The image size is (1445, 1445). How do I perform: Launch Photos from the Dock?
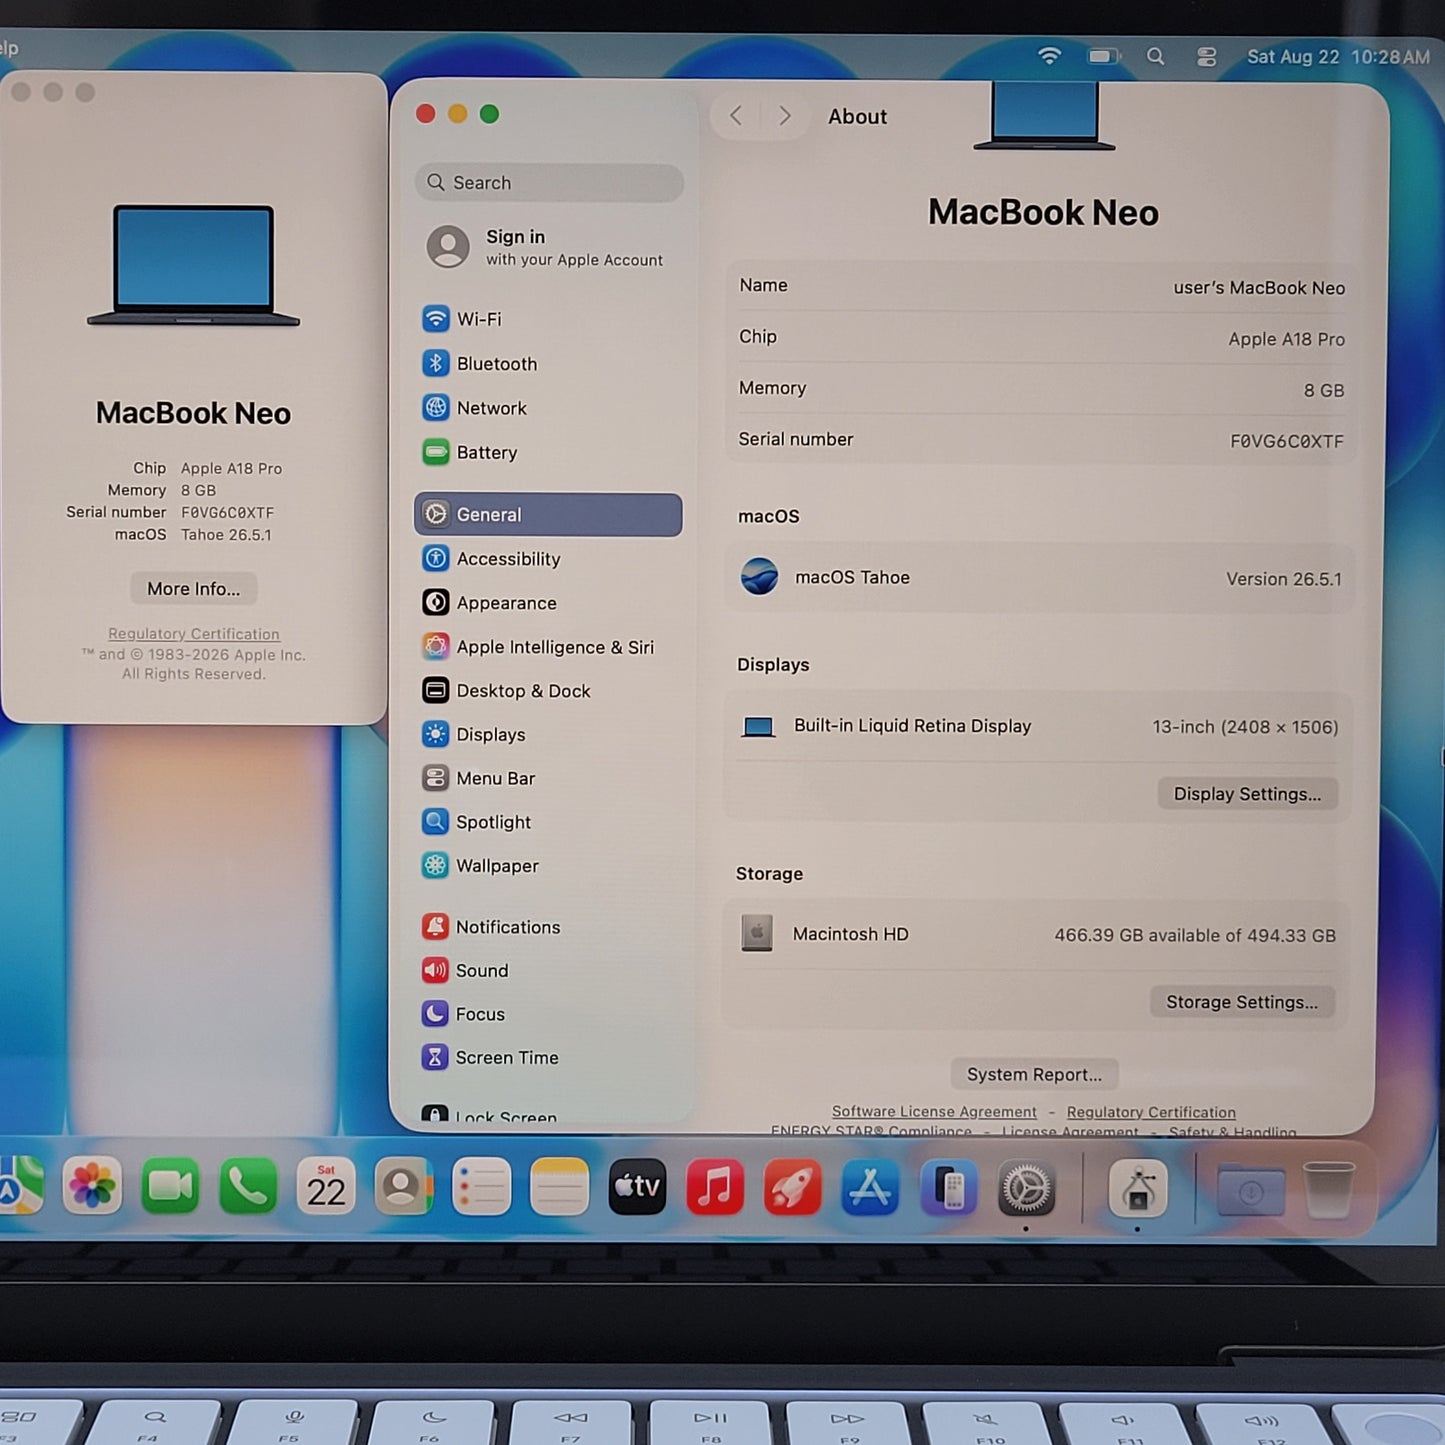pos(92,1186)
